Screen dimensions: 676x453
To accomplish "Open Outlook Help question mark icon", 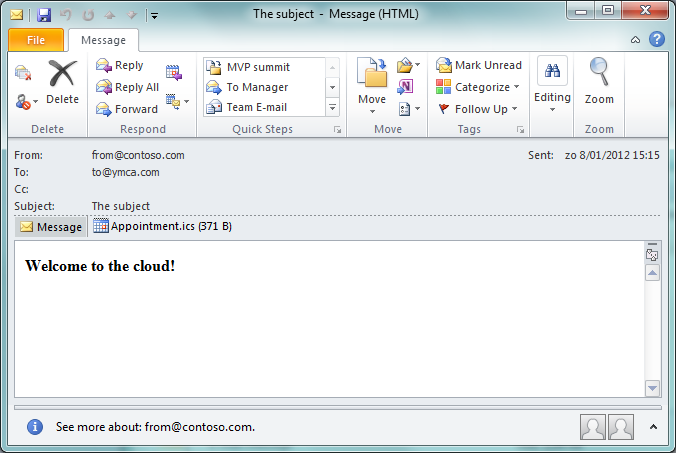I will tap(657, 40).
